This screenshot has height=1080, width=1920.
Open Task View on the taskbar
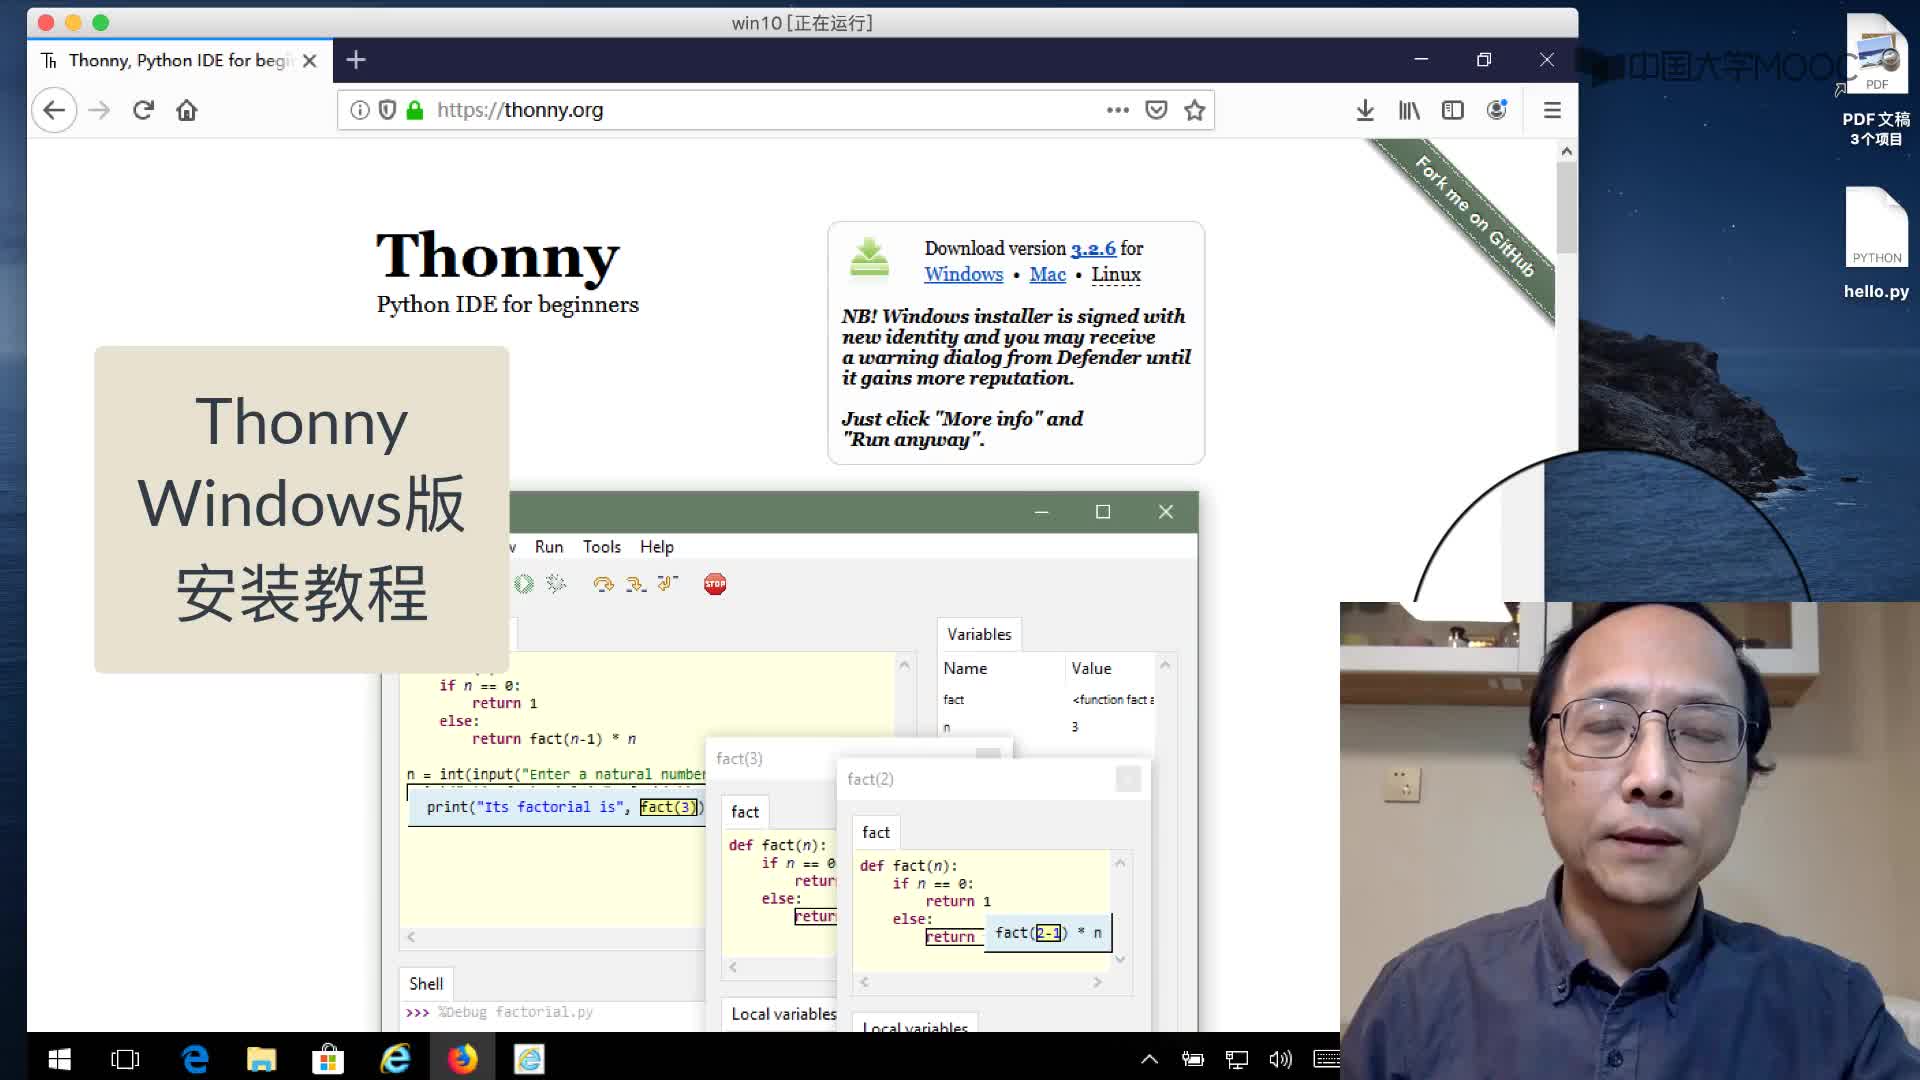[125, 1059]
